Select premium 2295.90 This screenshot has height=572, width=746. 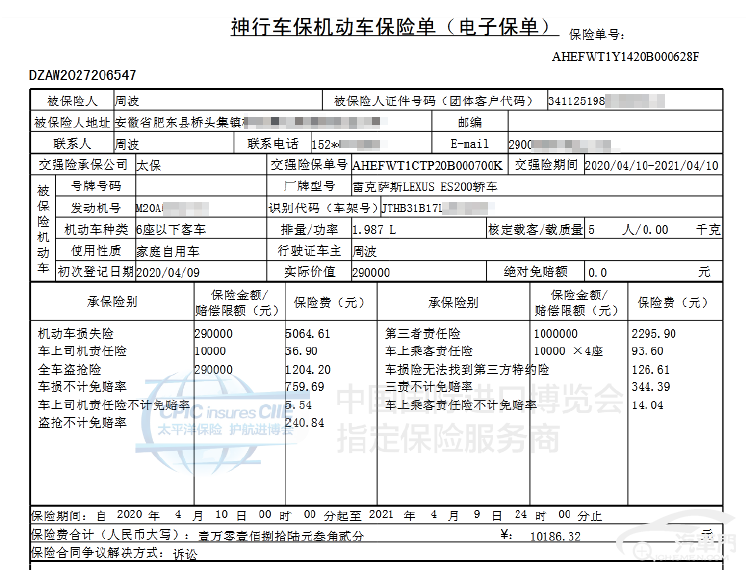tap(654, 334)
